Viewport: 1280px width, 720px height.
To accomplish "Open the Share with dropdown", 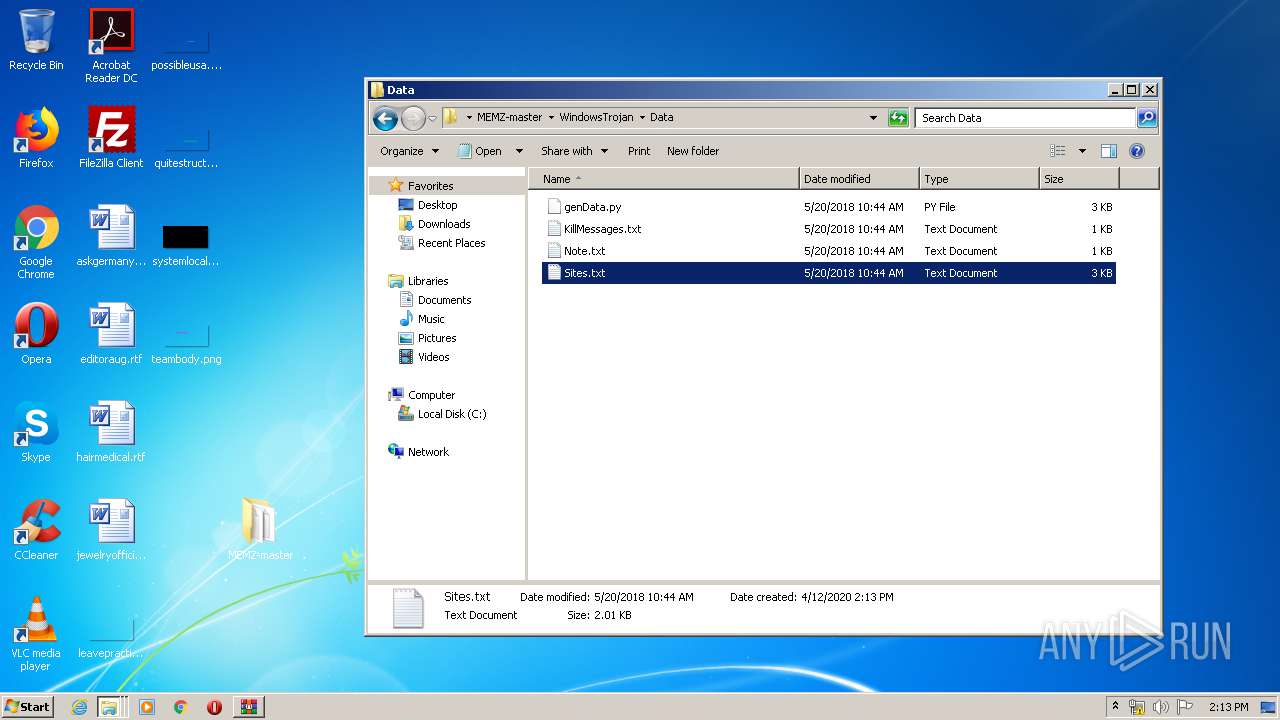I will pyautogui.click(x=574, y=151).
